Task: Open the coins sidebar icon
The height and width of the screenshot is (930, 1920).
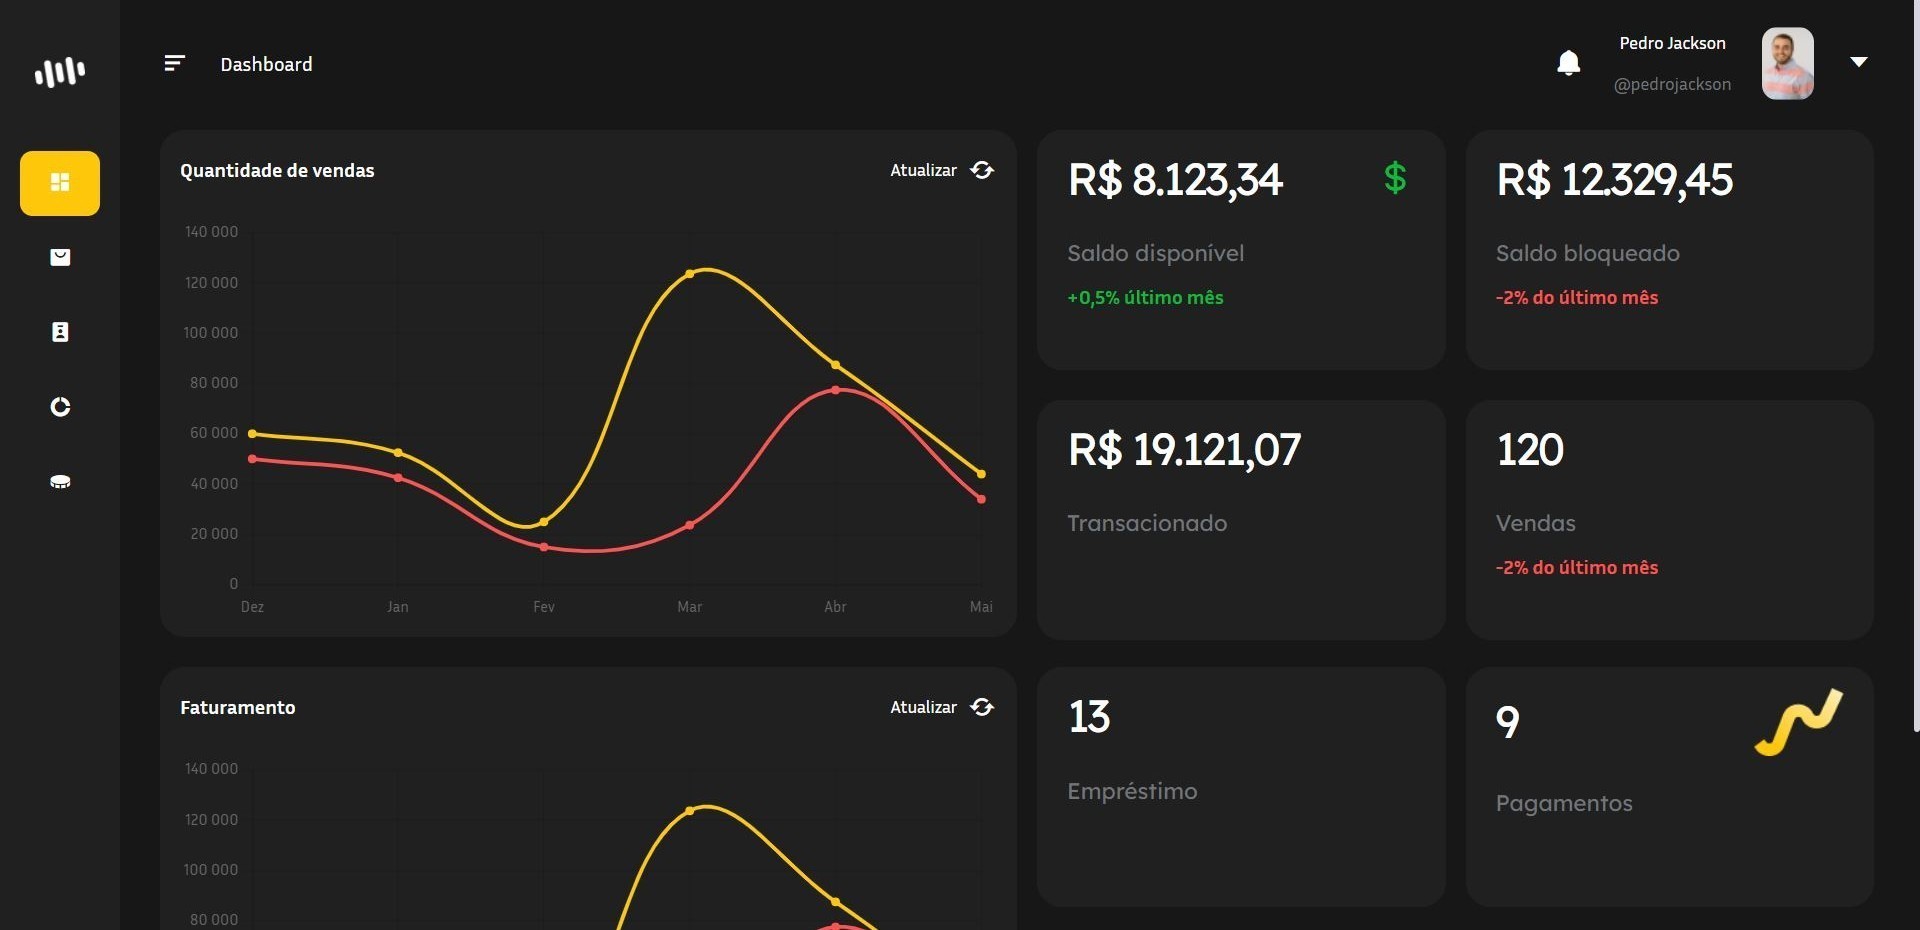Action: [60, 481]
